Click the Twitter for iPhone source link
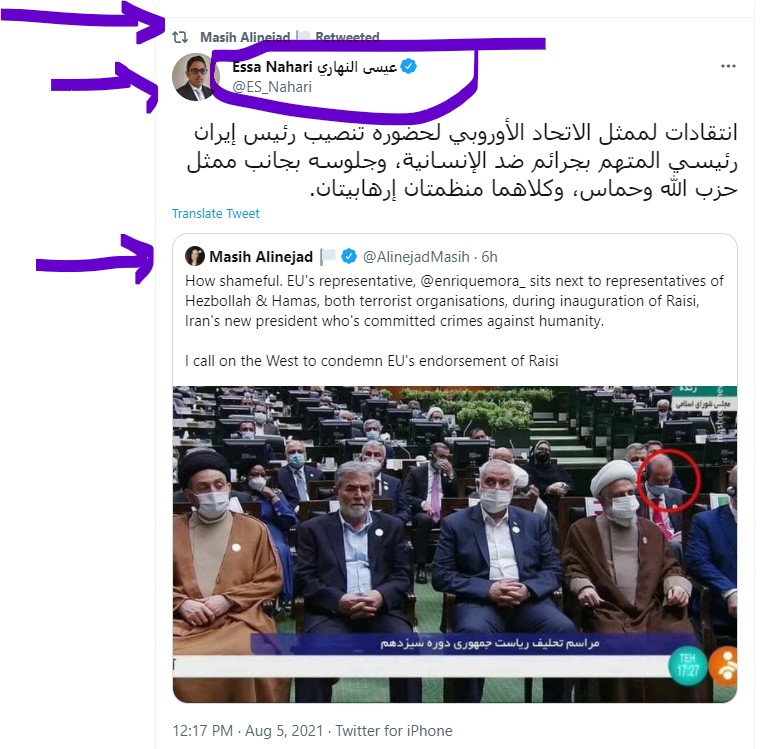The image size is (784, 749). 394,730
